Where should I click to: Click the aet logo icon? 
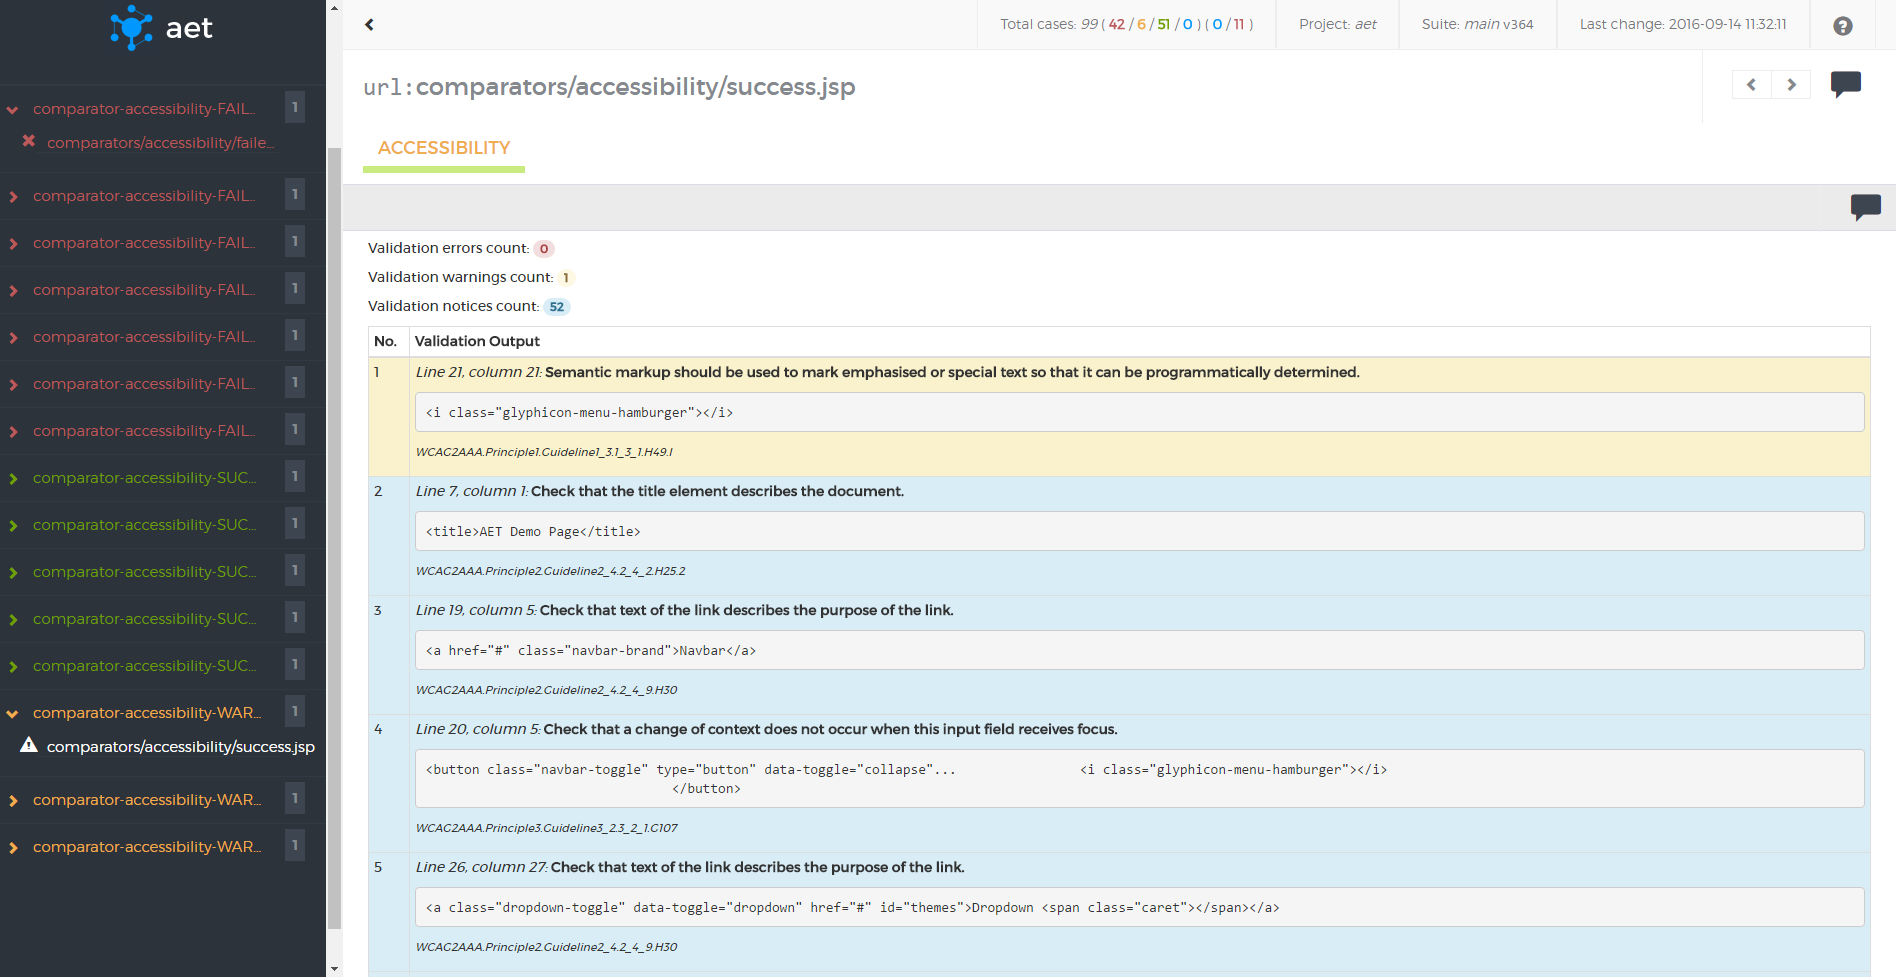[131, 28]
